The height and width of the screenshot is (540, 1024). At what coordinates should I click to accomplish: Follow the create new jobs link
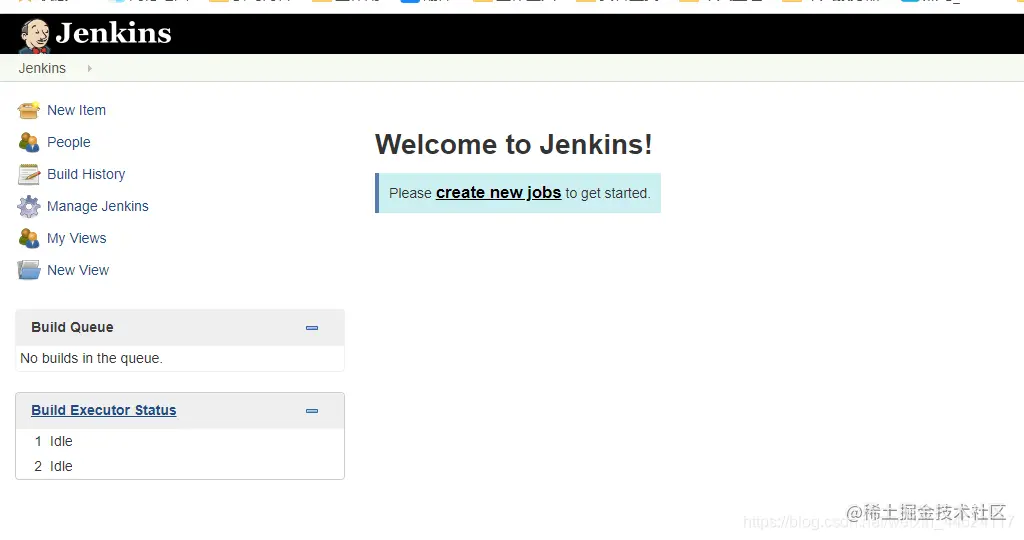pos(498,193)
